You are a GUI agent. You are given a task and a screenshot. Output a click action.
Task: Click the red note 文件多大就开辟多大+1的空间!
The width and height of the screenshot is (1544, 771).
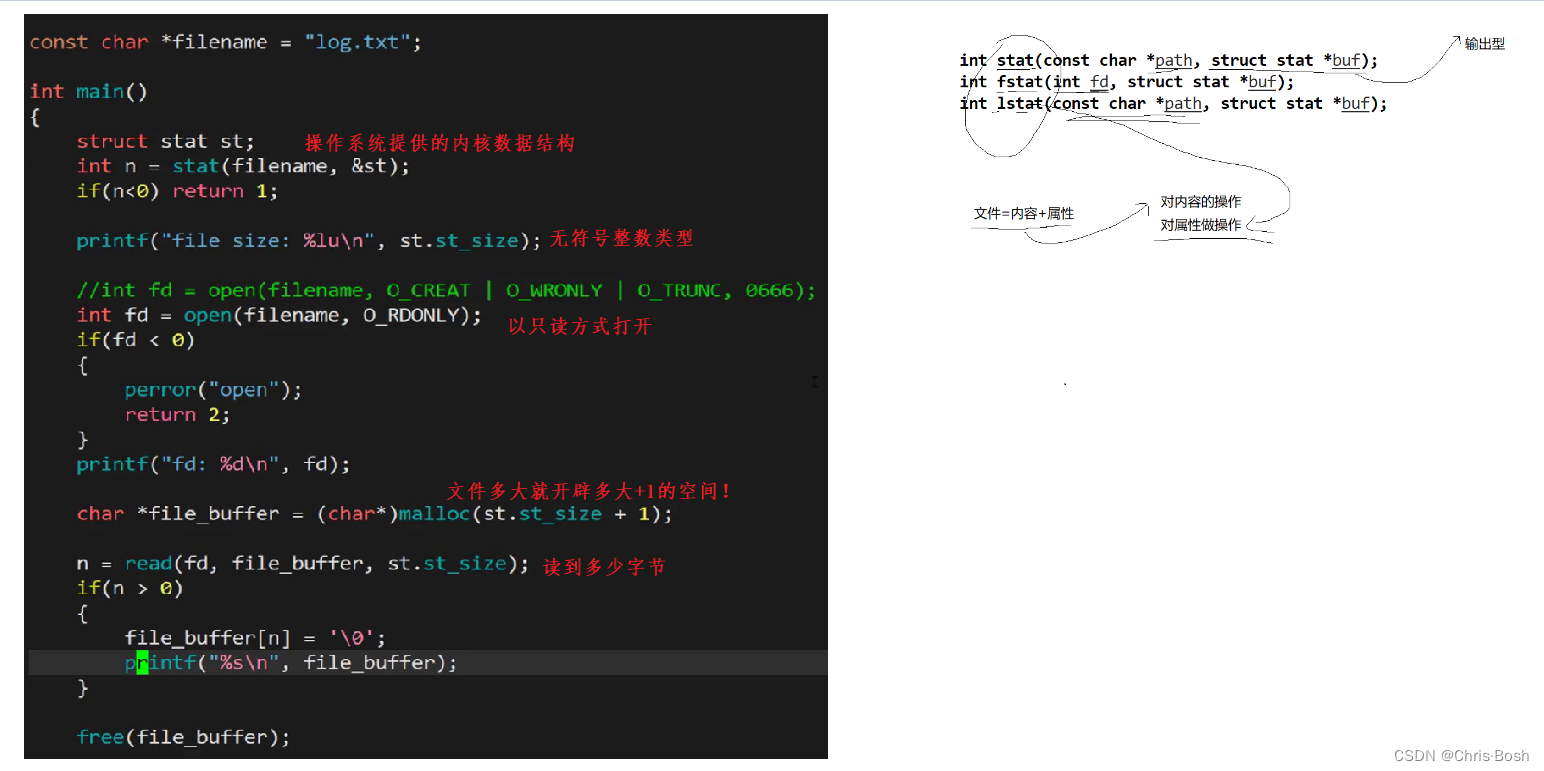(589, 491)
